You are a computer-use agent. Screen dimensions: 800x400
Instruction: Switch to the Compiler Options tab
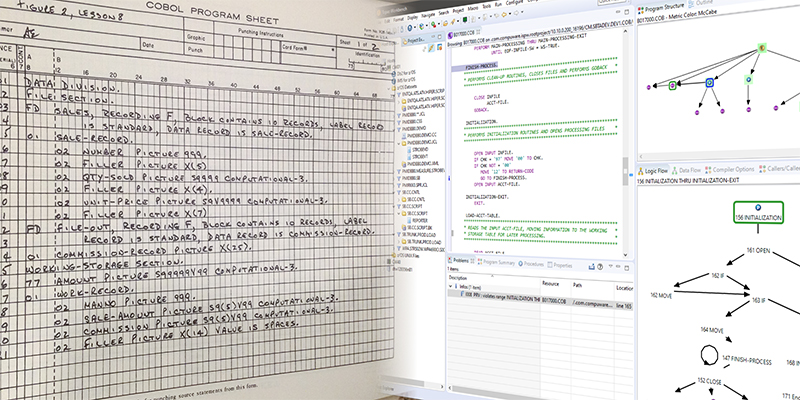(729, 169)
